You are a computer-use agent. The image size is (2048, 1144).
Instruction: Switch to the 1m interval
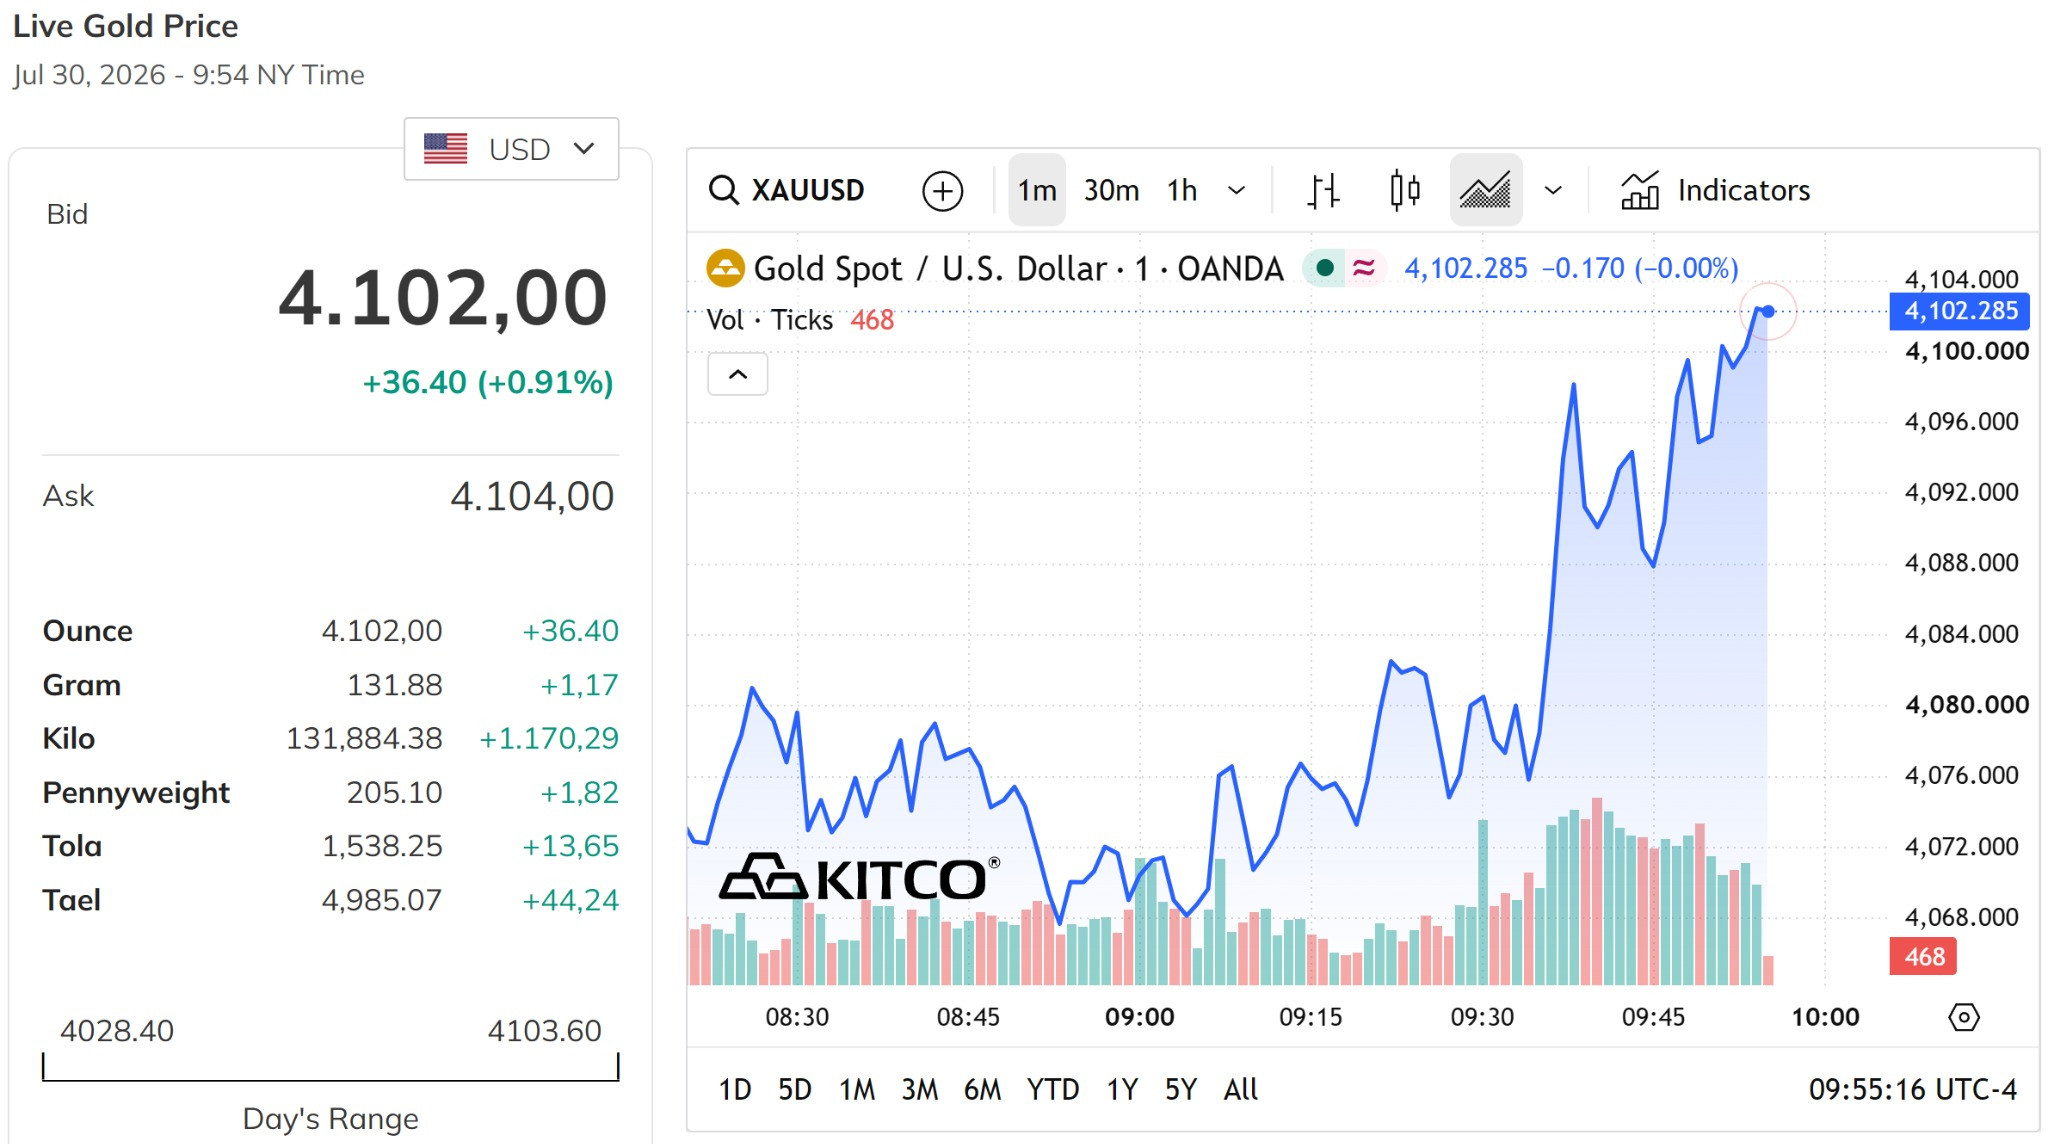coord(1037,190)
